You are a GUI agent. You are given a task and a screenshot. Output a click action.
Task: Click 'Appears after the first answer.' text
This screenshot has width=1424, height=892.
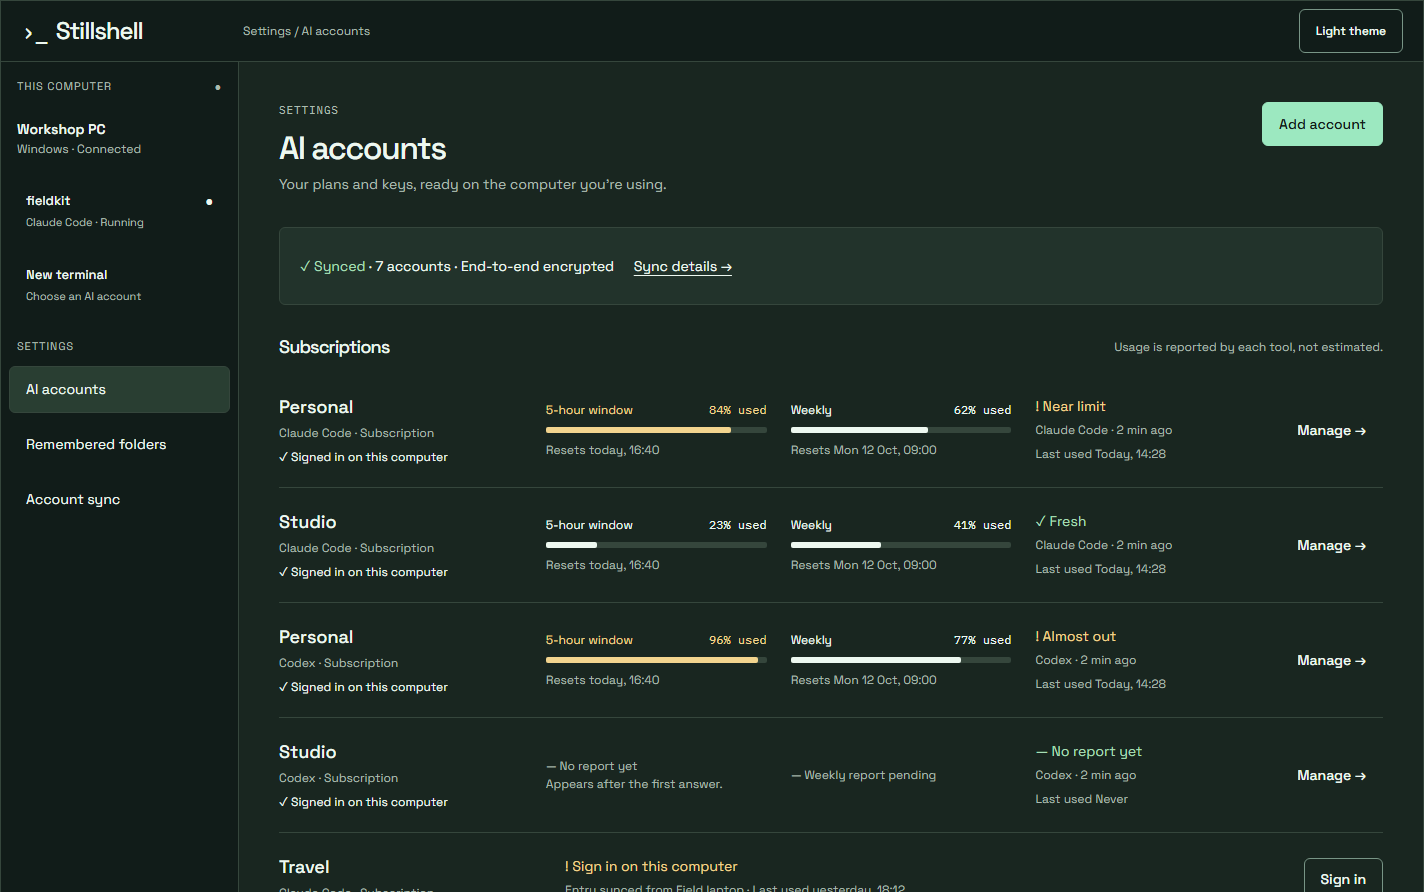pyautogui.click(x=634, y=785)
